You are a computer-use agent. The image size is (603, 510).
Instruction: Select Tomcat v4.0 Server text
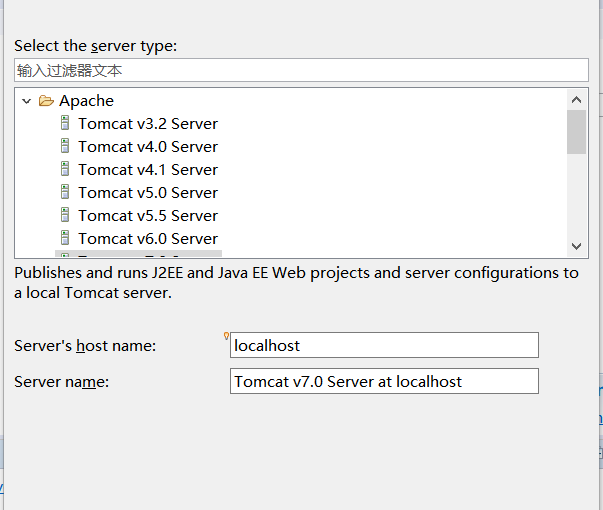pyautogui.click(x=148, y=147)
